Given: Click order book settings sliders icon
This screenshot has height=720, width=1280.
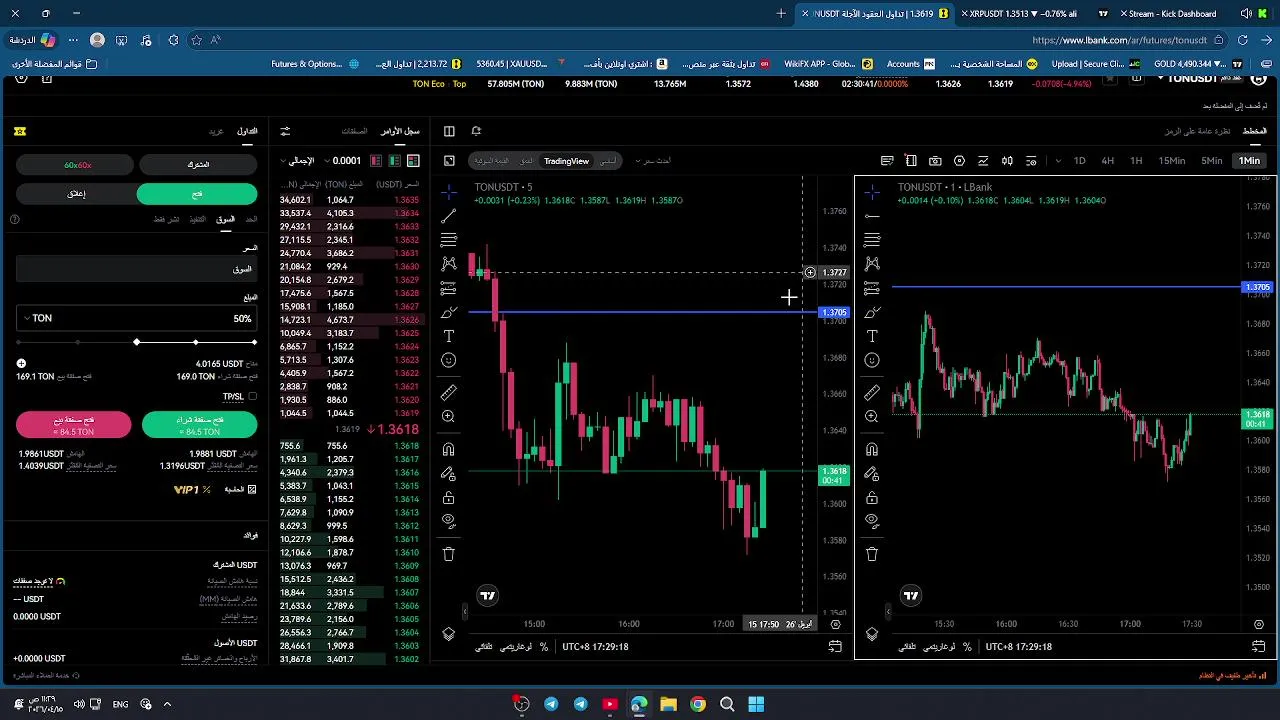Looking at the screenshot, I should (285, 131).
